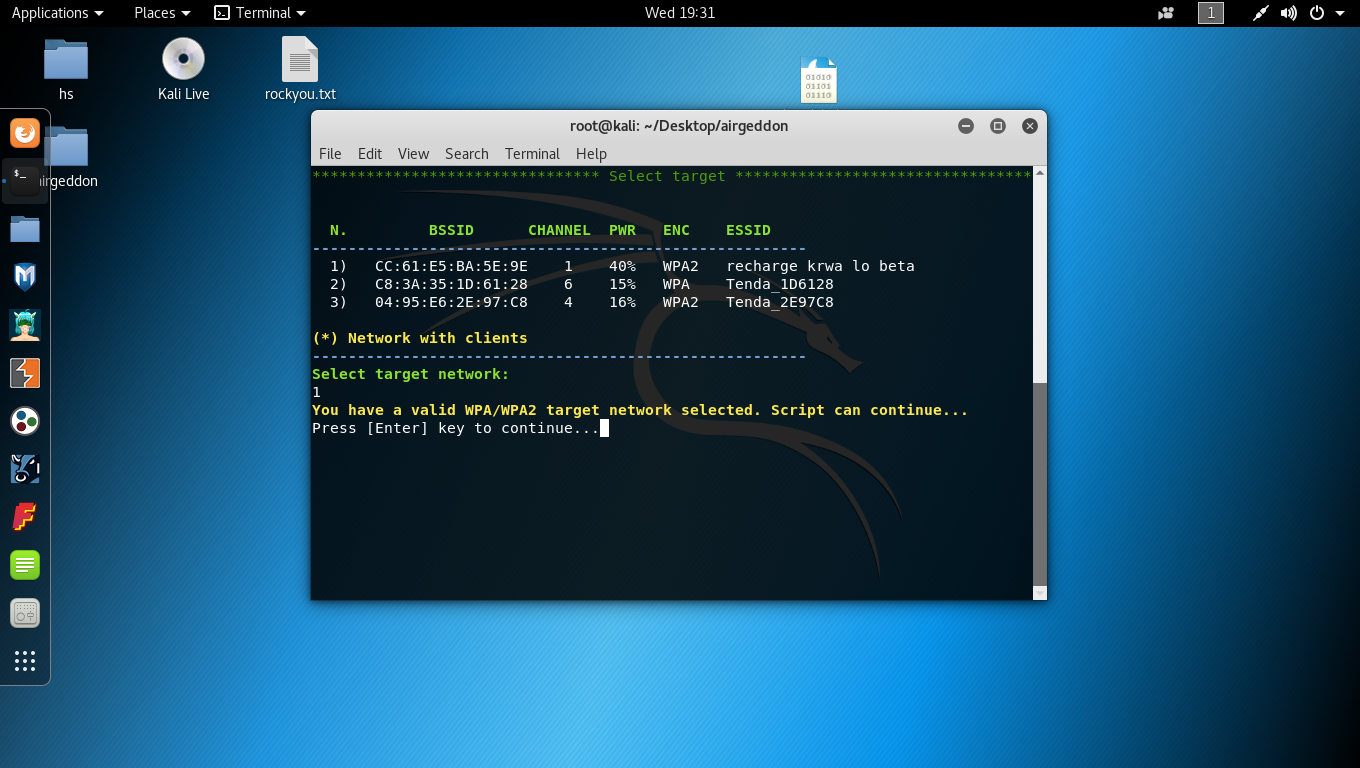1360x768 pixels.
Task: Open the Help menu
Action: click(x=591, y=154)
